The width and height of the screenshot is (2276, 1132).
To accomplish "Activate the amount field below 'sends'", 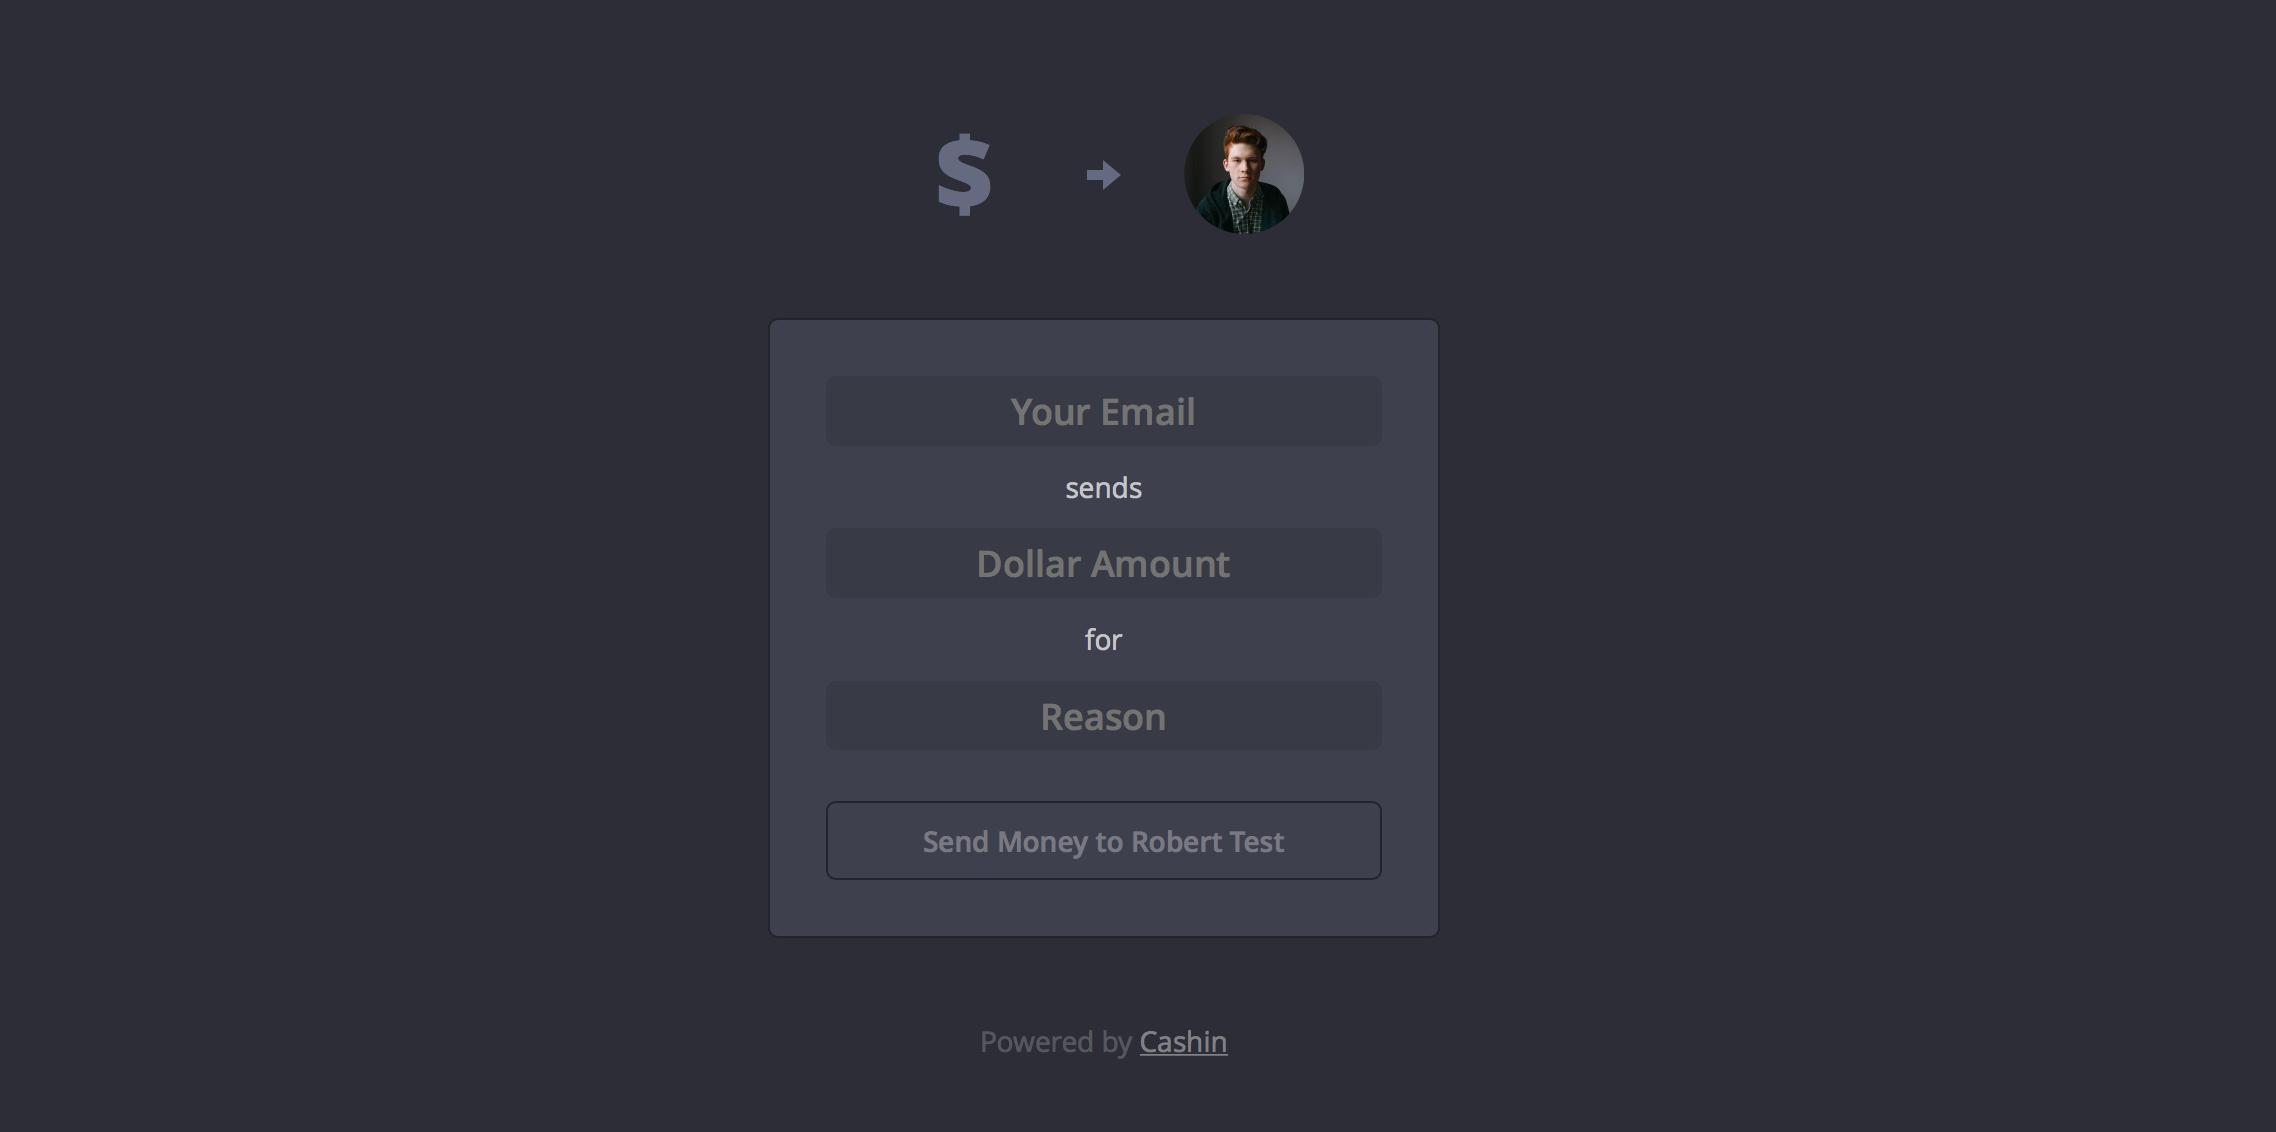I will (1103, 563).
